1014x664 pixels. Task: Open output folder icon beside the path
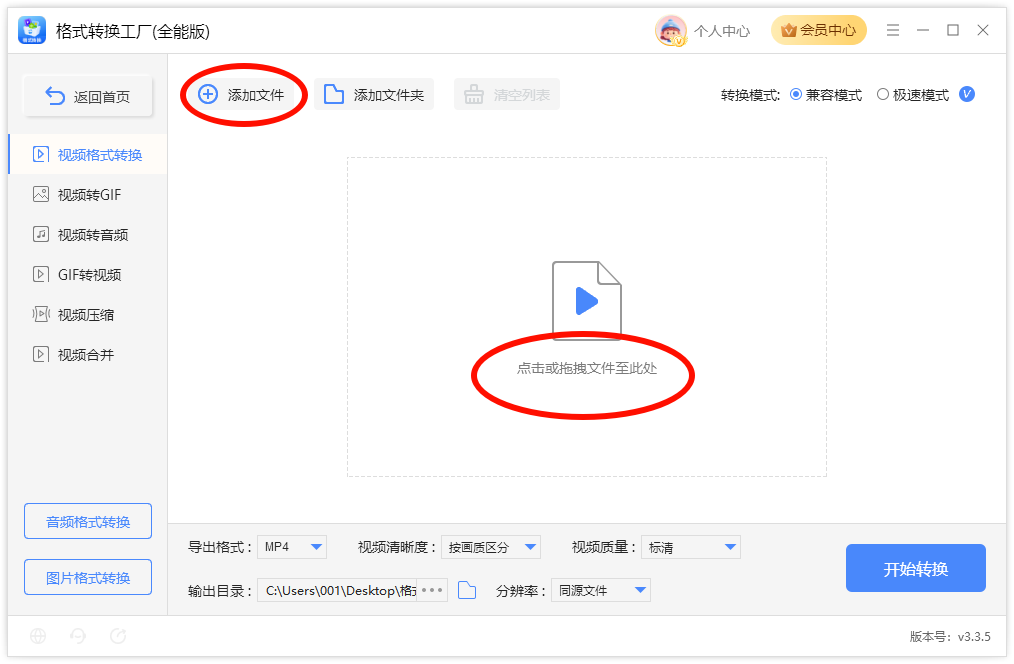point(467,590)
